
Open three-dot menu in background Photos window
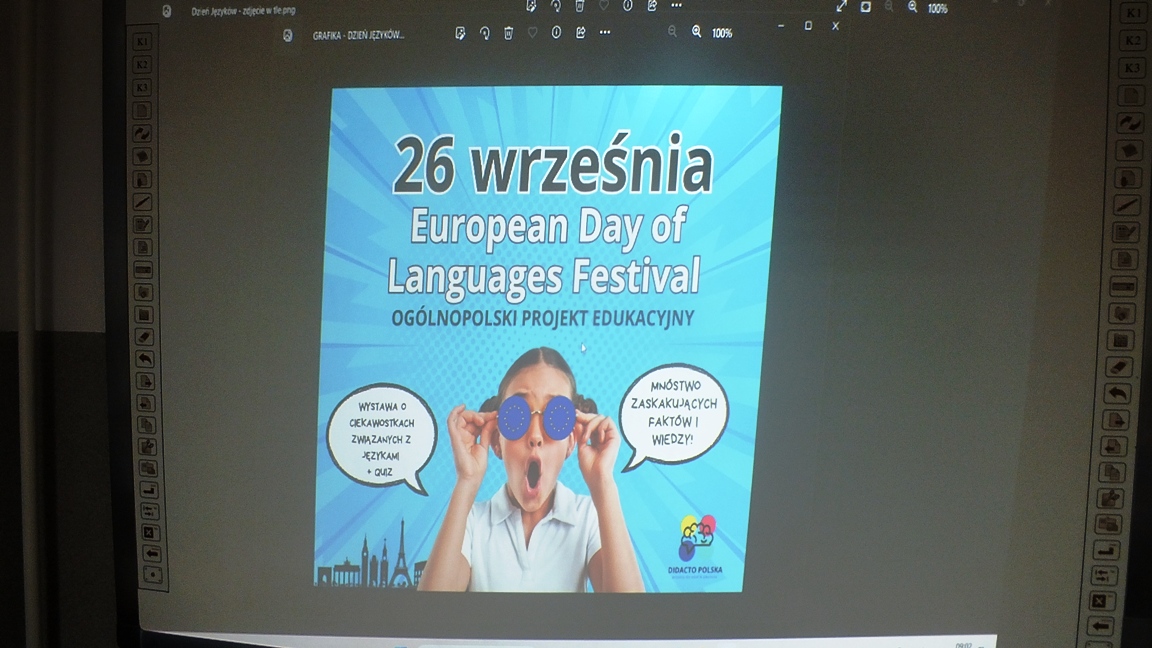click(677, 5)
